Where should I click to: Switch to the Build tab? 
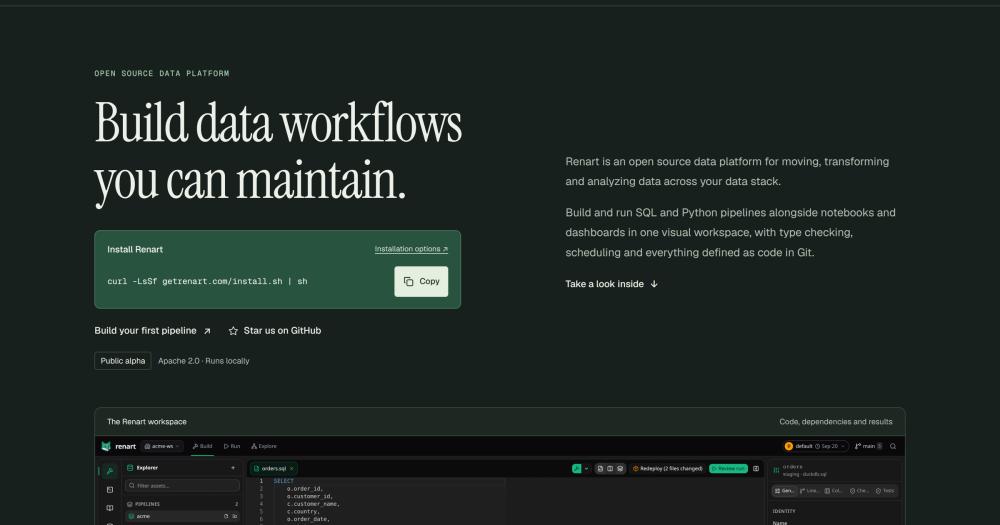click(x=203, y=447)
